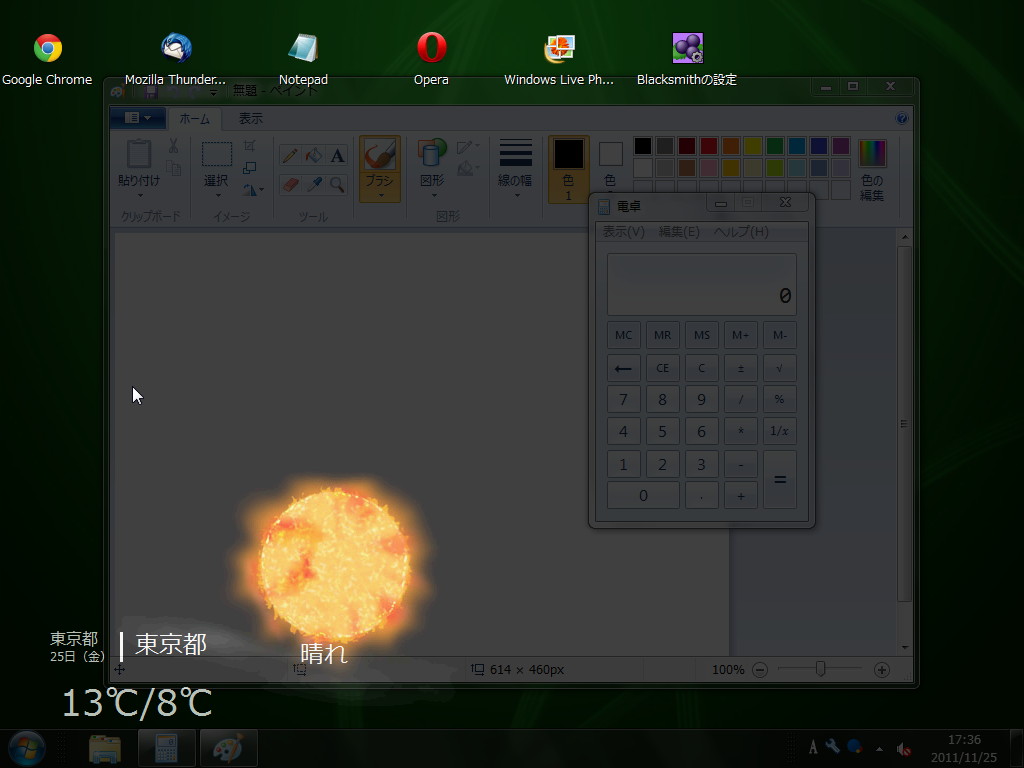Open the Paint application menu dropdown
Viewport: 1024px width, 768px height.
point(138,118)
